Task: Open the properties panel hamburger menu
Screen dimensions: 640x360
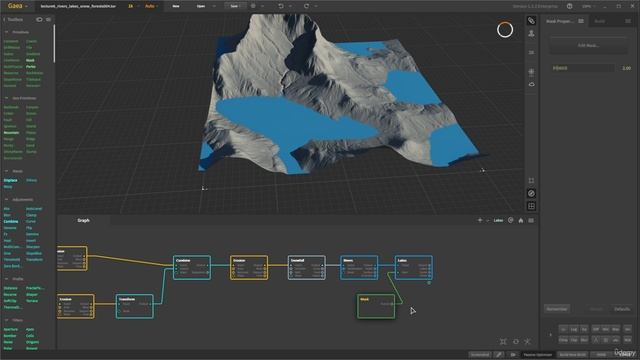Action: point(628,21)
